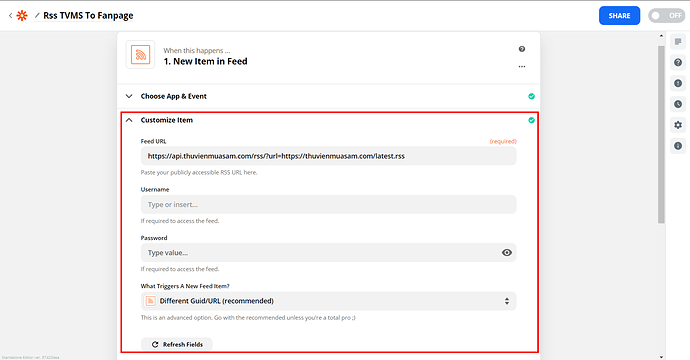690x360 pixels.
Task: Open the notes icon in right sidebar
Action: click(678, 42)
